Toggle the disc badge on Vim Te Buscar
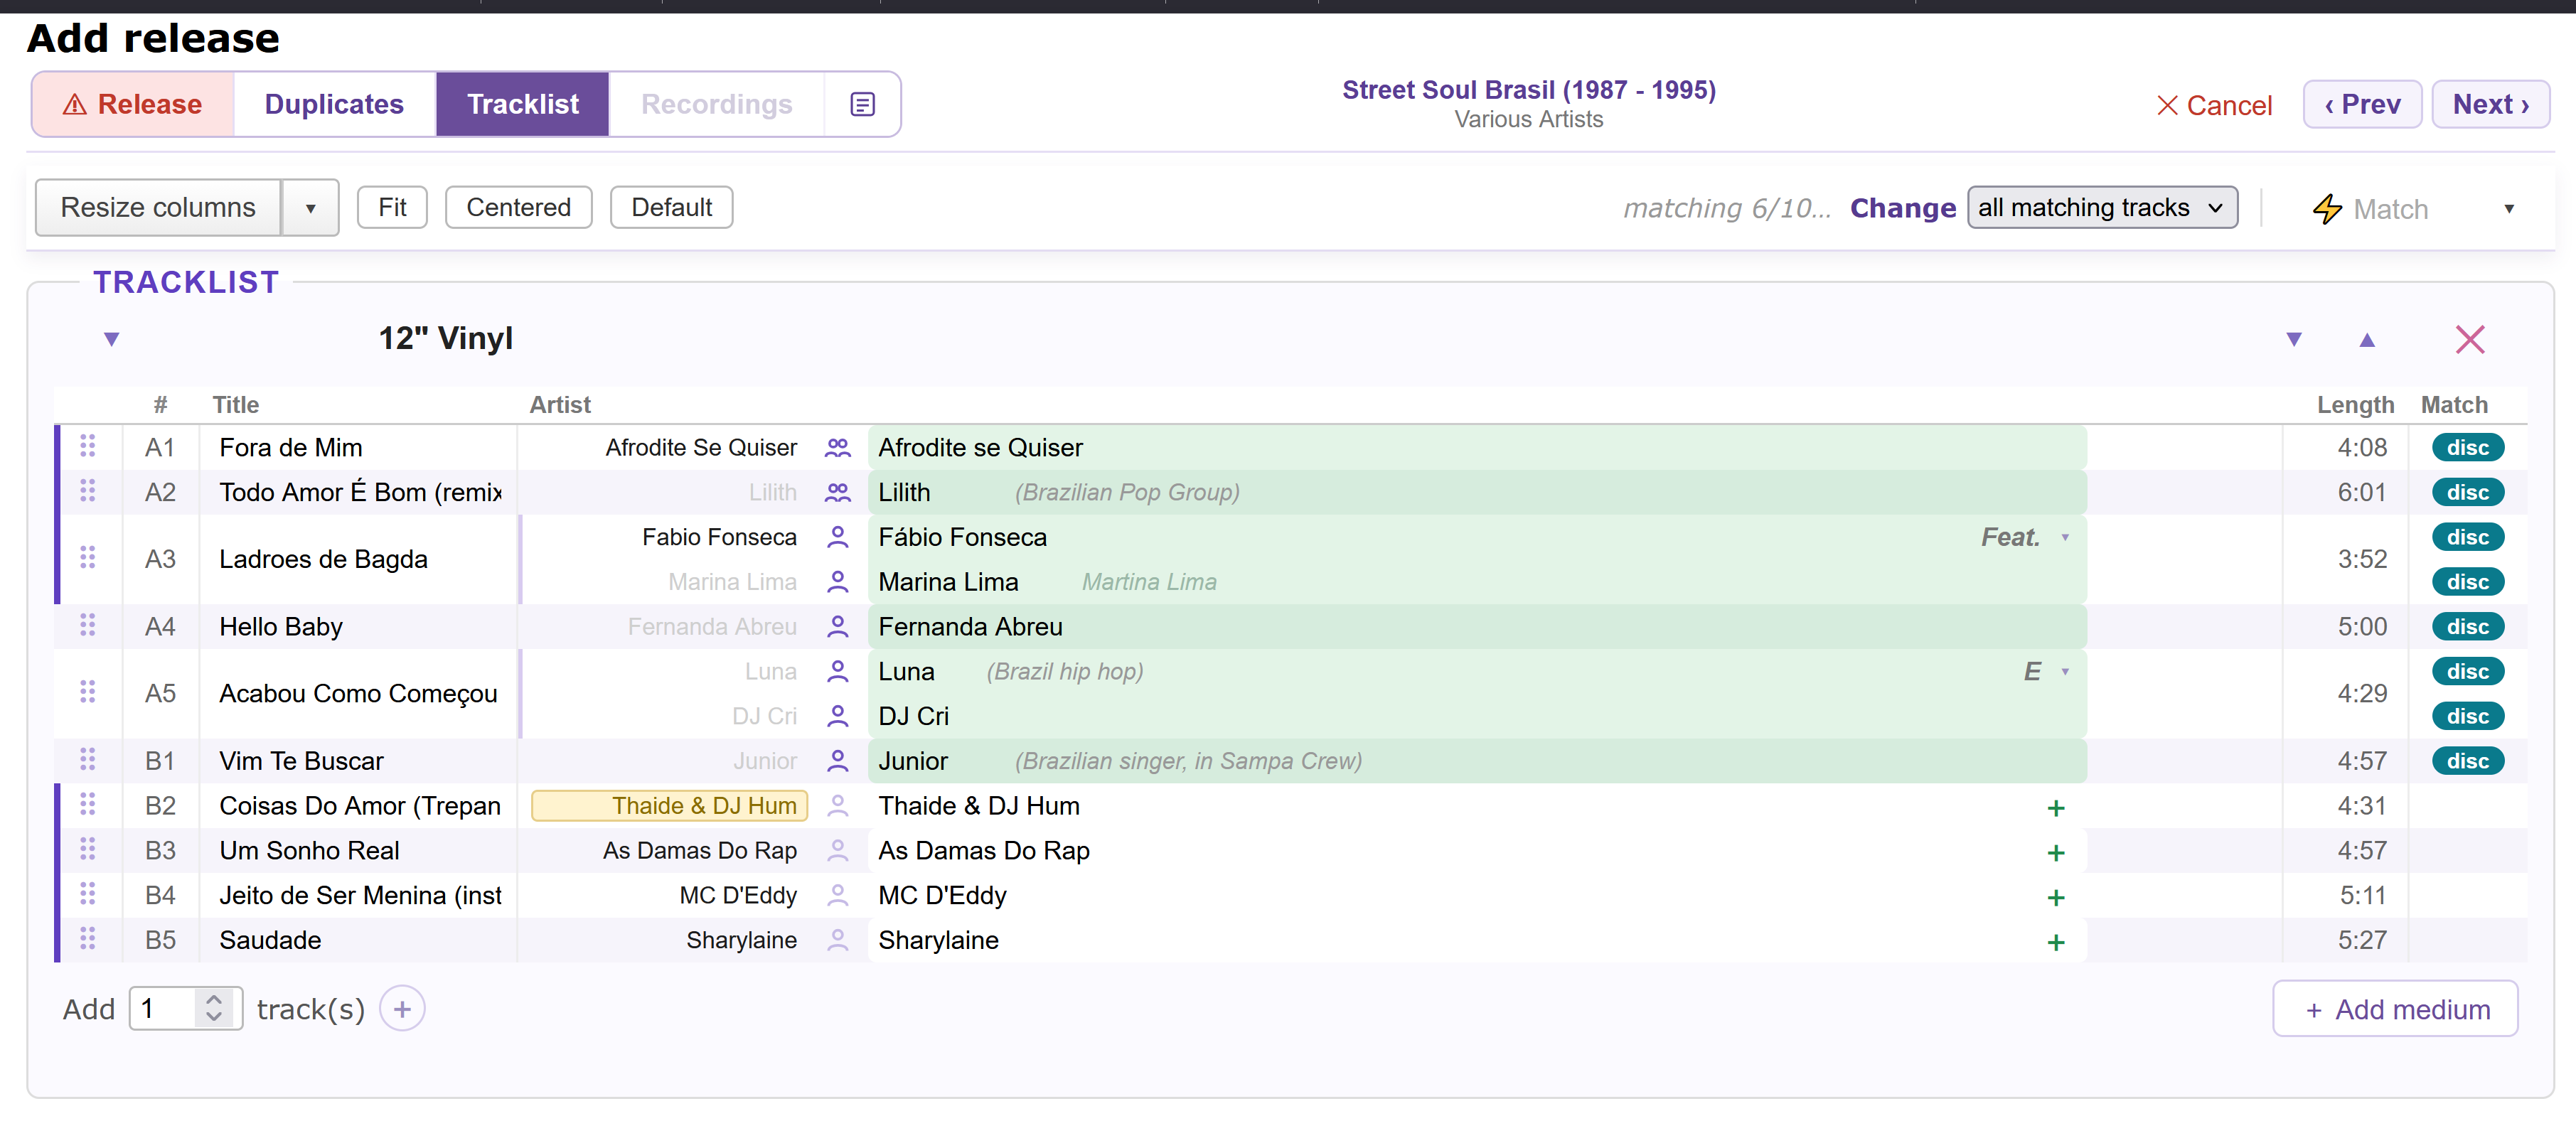The height and width of the screenshot is (1148, 2576). coord(2467,761)
